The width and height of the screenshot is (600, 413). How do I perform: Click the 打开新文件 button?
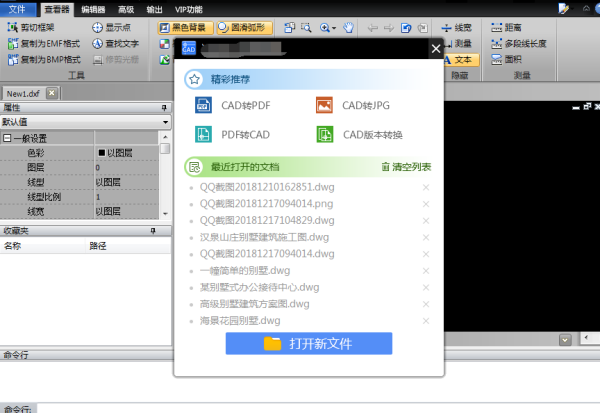tap(308, 343)
